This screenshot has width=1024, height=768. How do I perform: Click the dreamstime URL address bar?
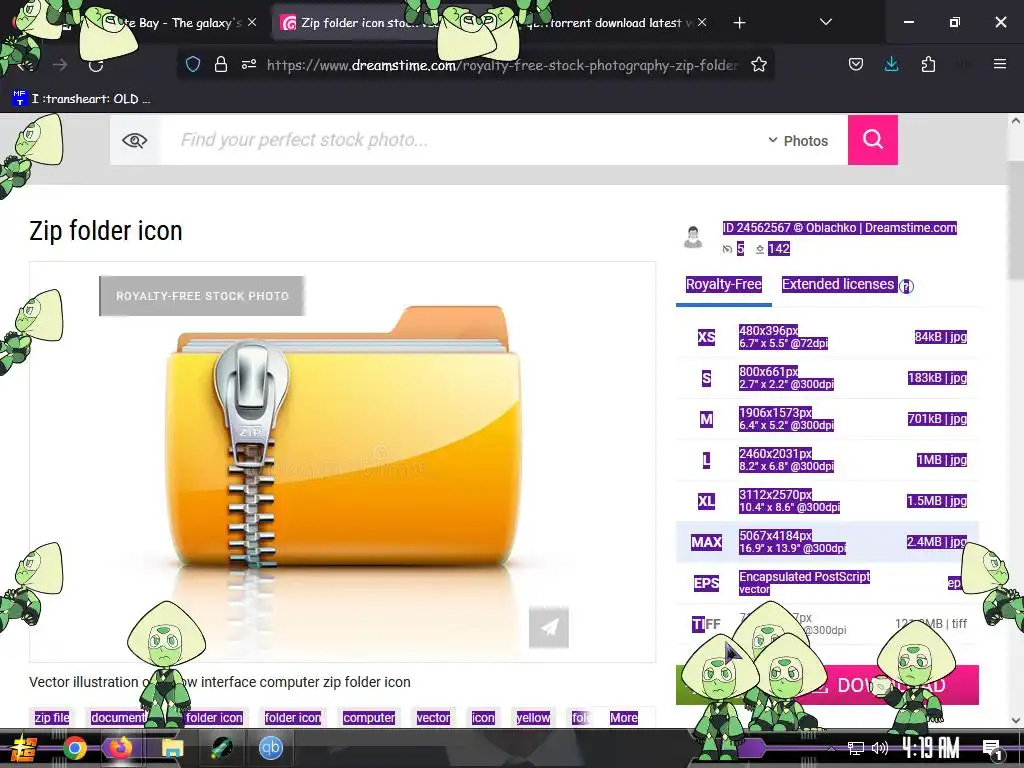pos(503,65)
